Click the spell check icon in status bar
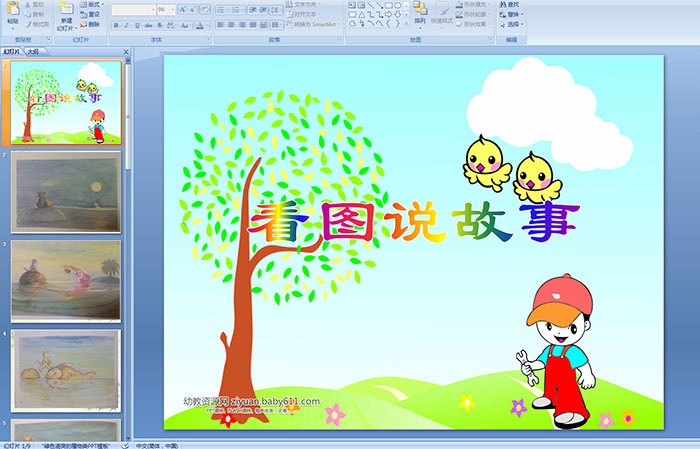The image size is (700, 449). pos(125,445)
